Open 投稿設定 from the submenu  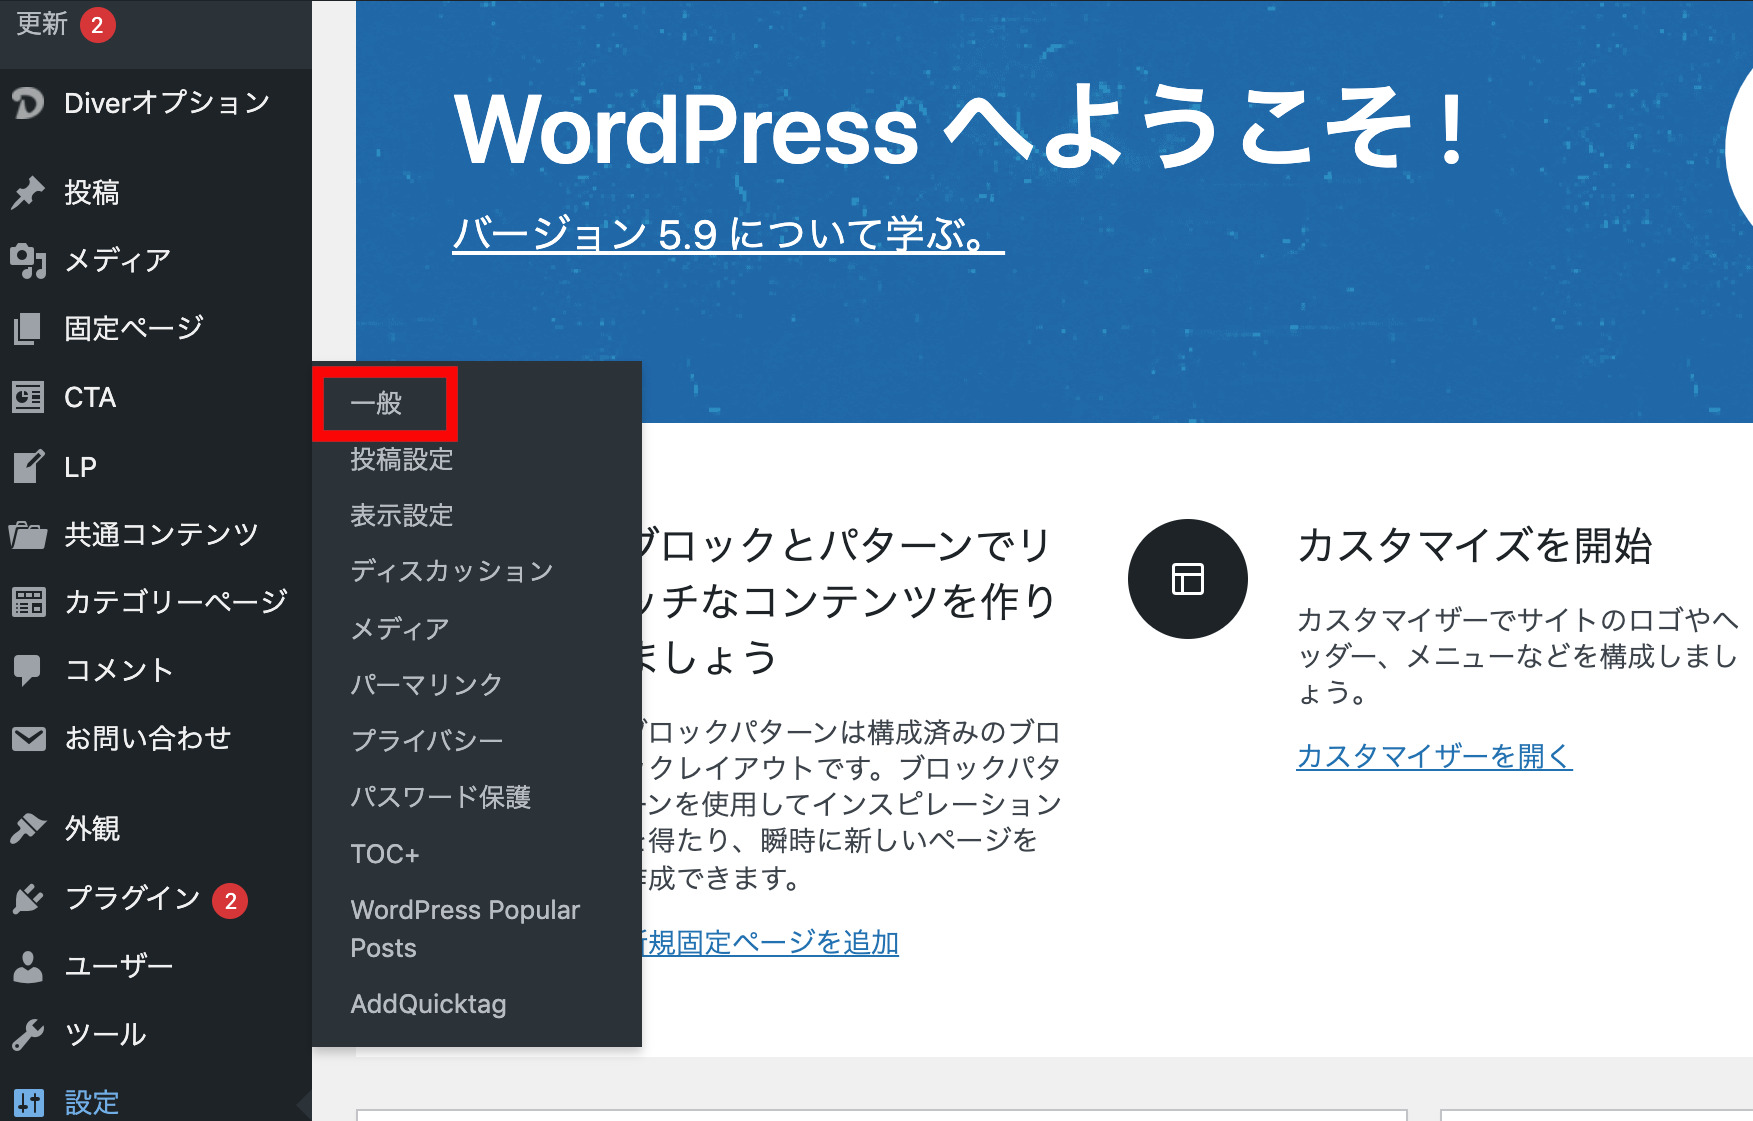(x=402, y=459)
